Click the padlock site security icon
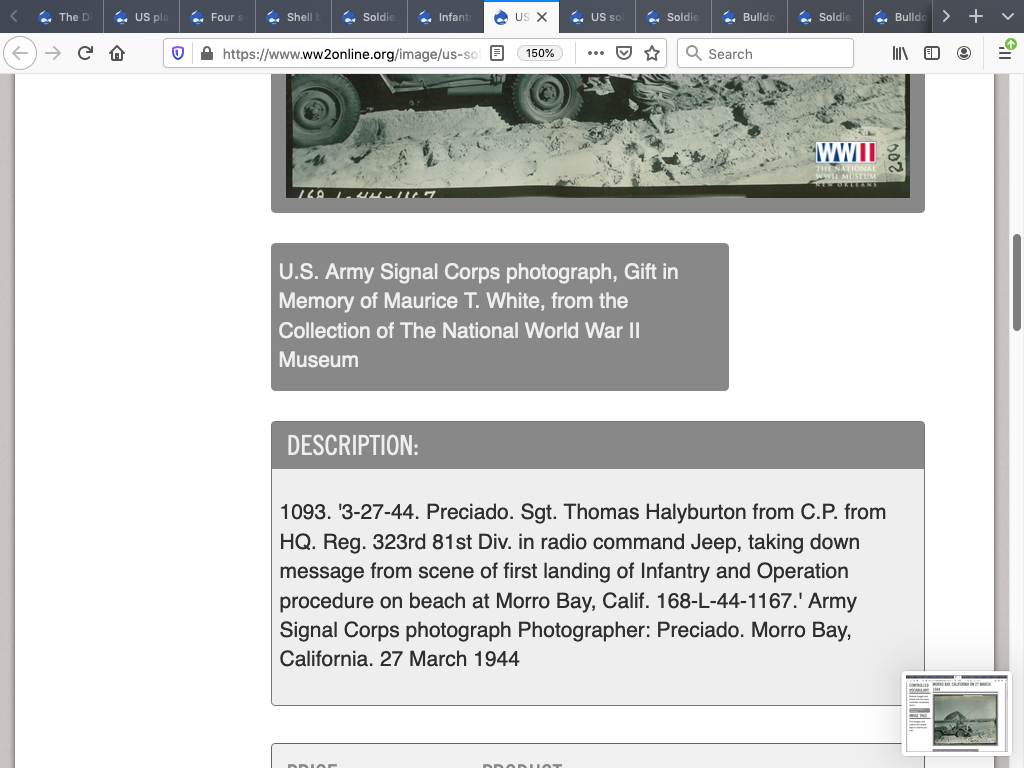 206,54
